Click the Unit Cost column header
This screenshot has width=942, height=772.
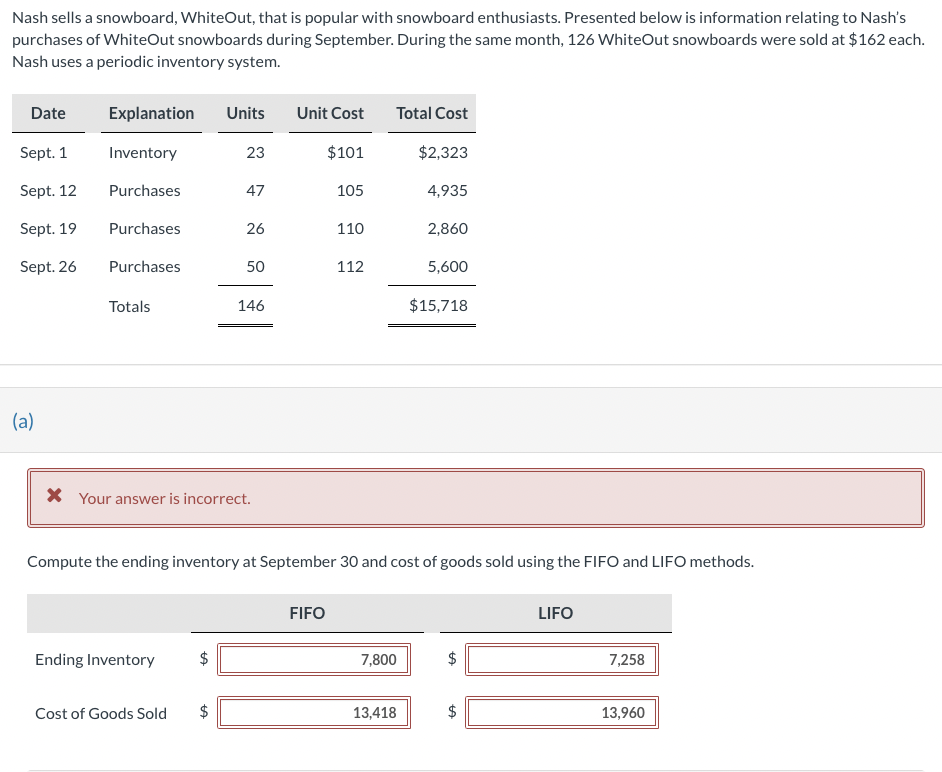[x=330, y=113]
